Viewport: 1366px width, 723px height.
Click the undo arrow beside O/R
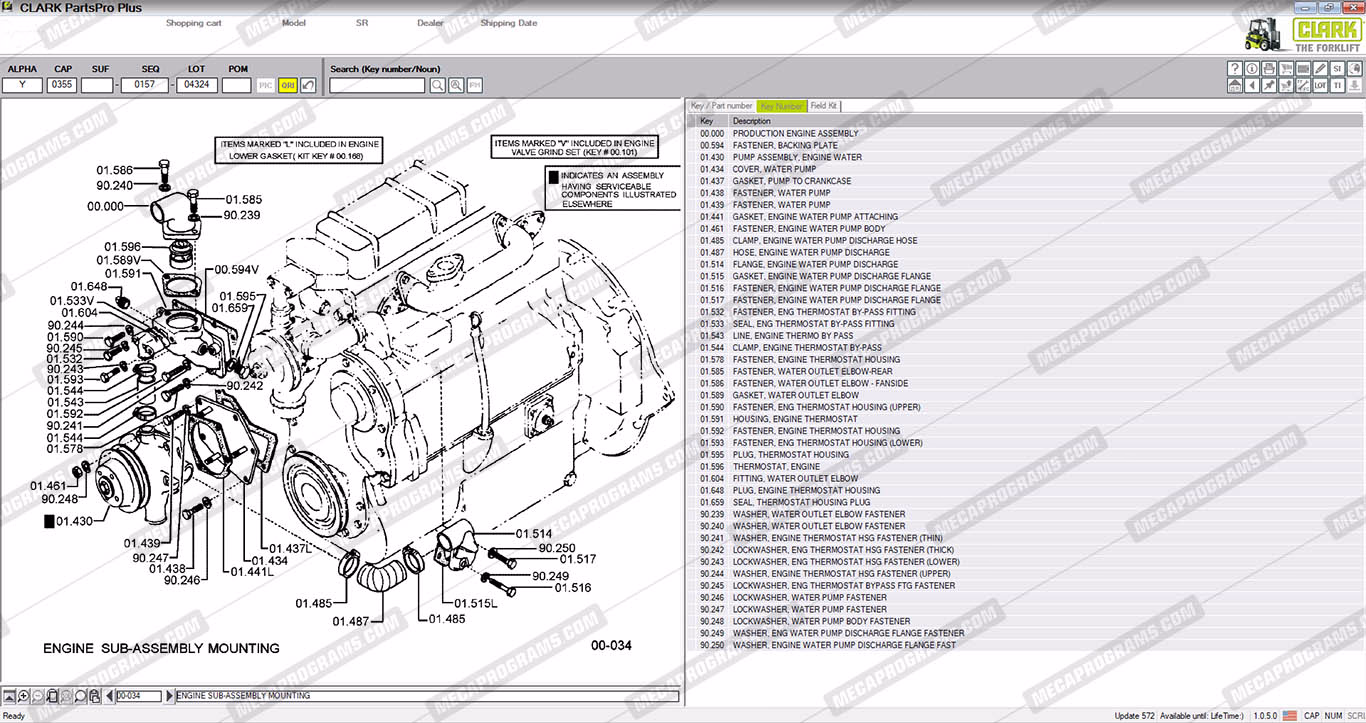pos(308,86)
